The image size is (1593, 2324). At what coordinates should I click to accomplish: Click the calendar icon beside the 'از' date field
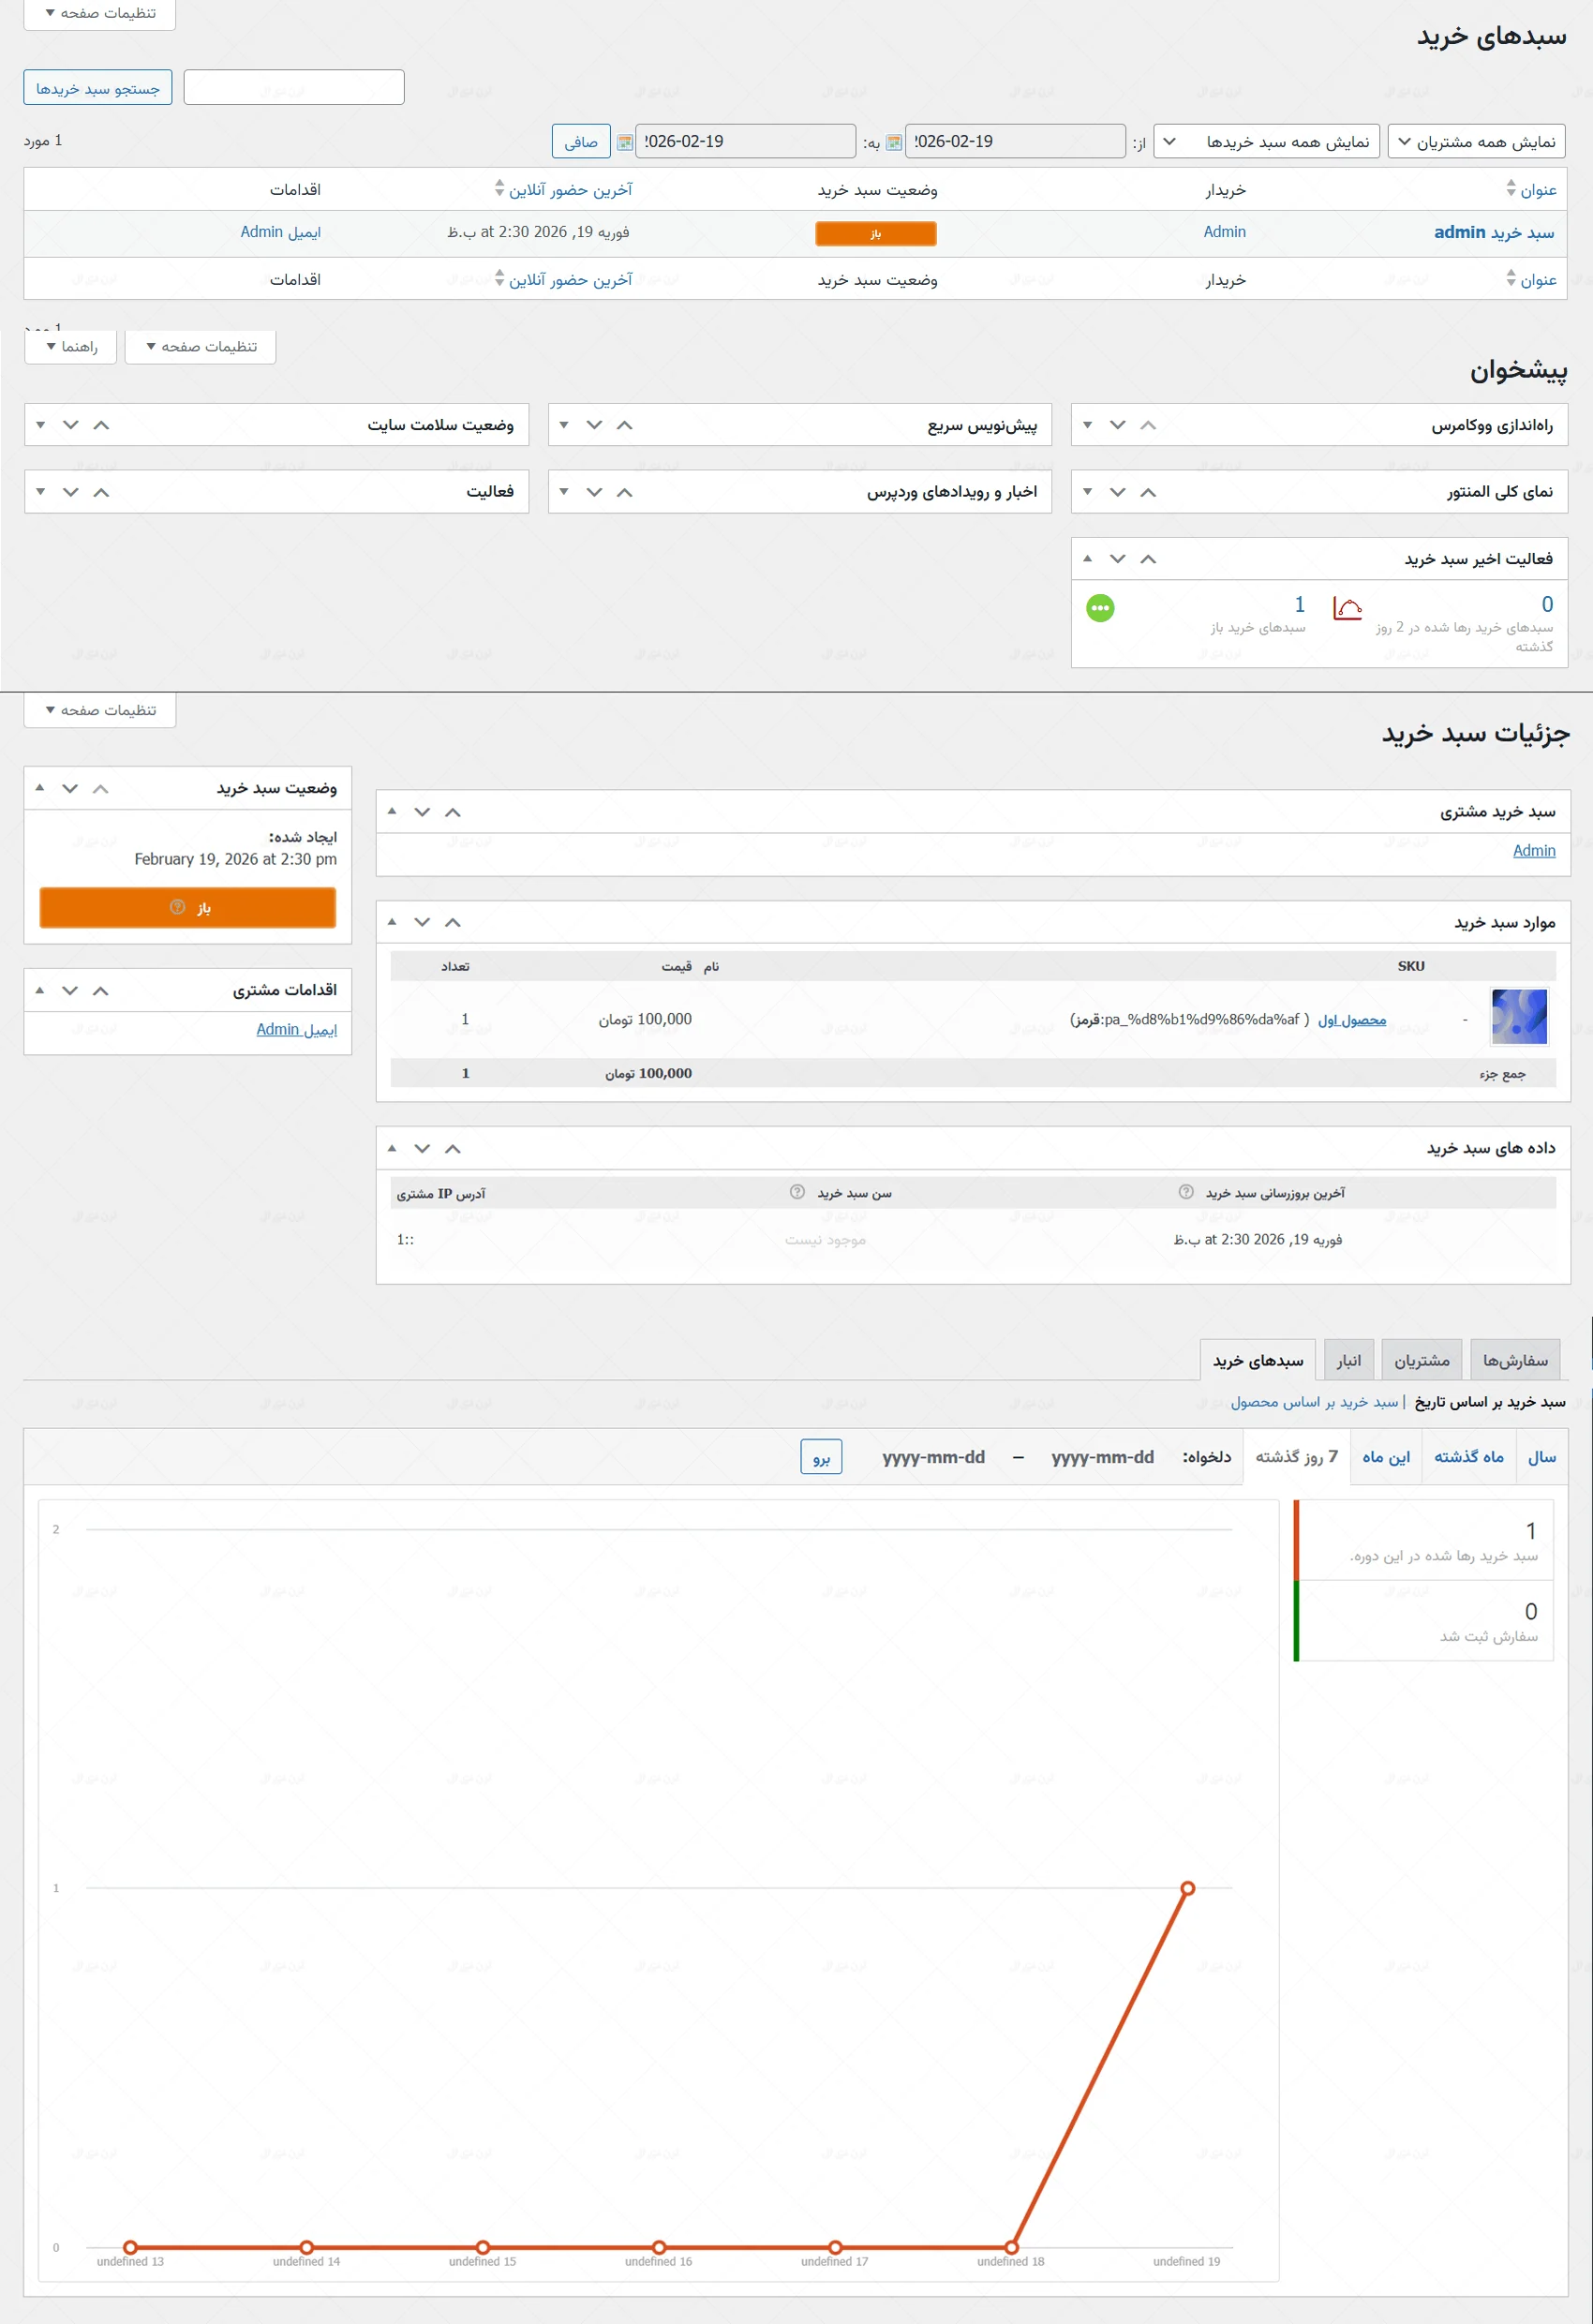coord(894,142)
